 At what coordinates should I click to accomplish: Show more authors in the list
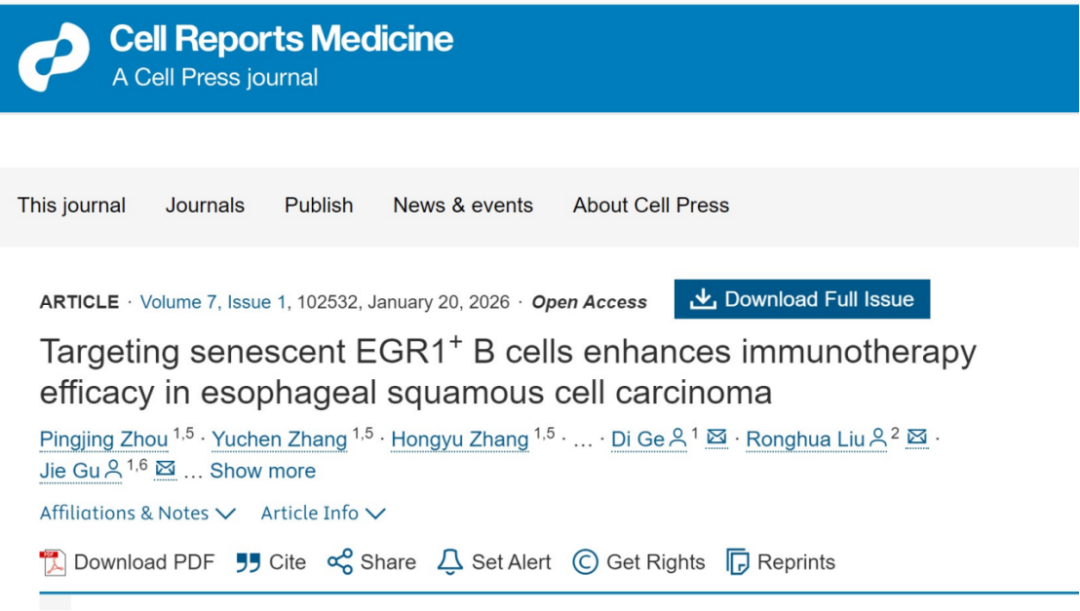coord(262,471)
